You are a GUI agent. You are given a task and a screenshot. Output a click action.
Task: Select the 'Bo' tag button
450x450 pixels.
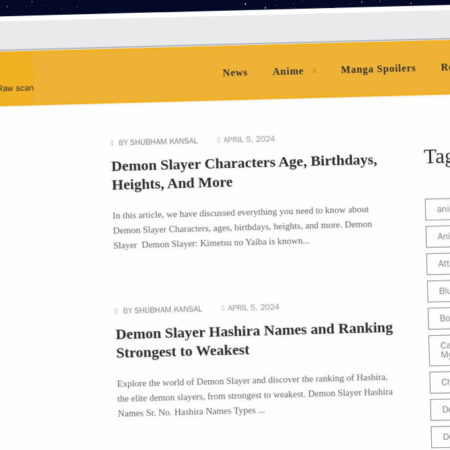point(439,319)
